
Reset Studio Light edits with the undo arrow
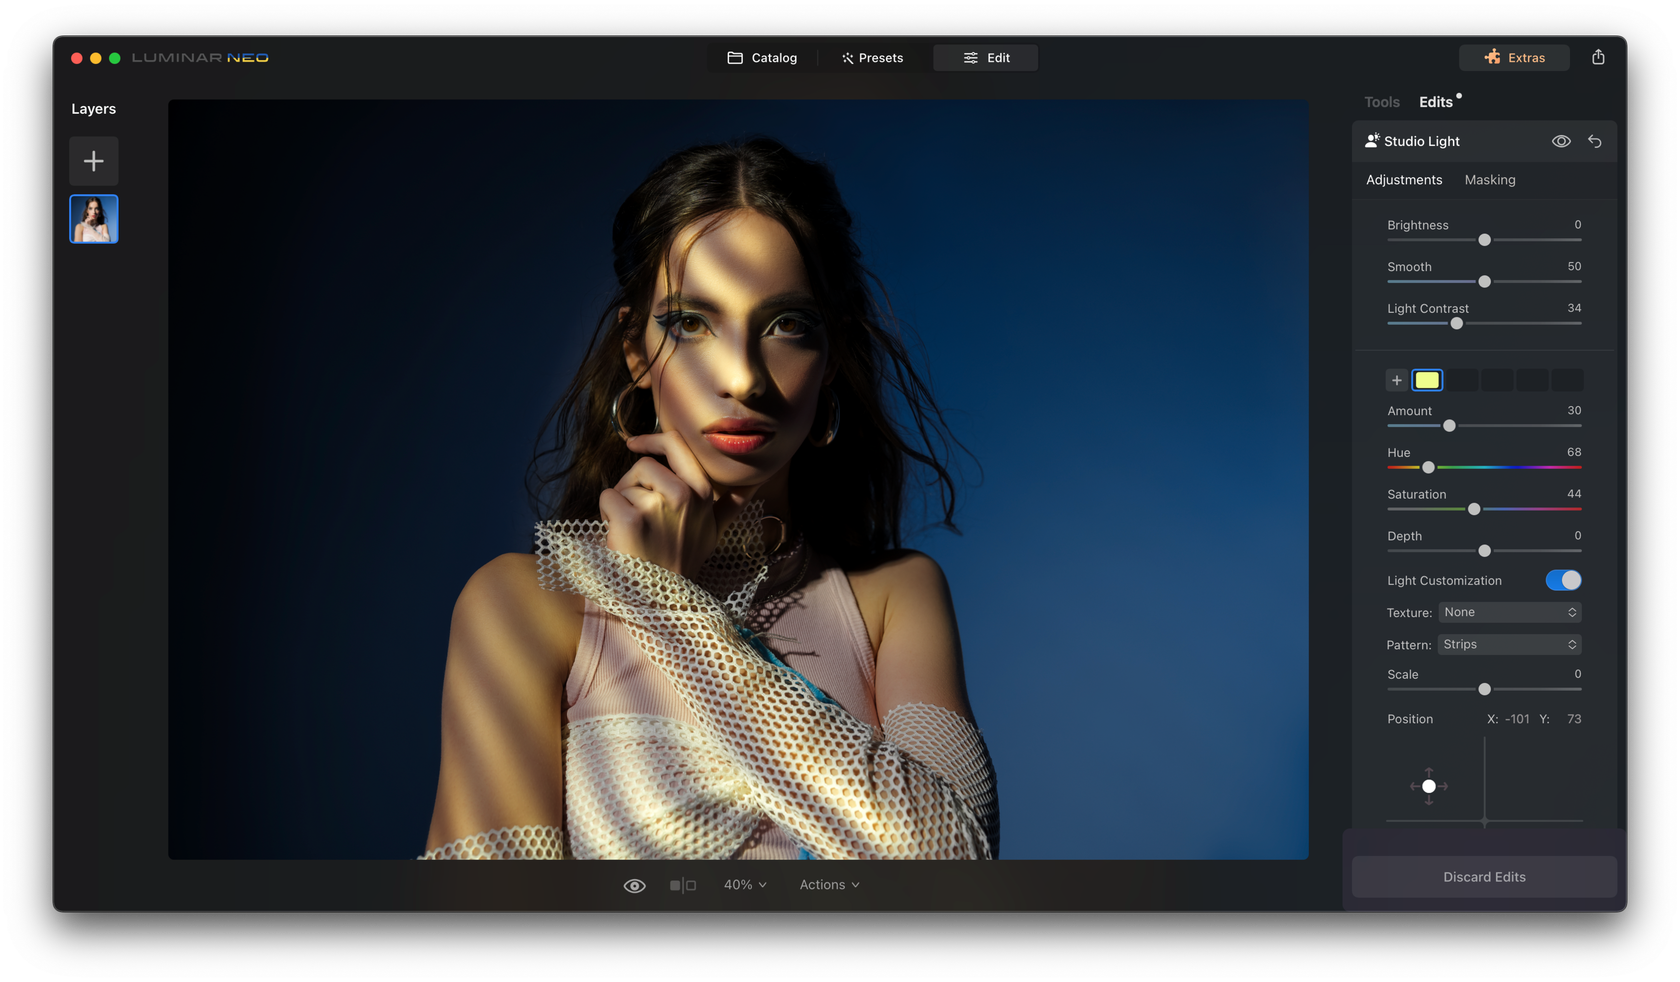tap(1595, 141)
